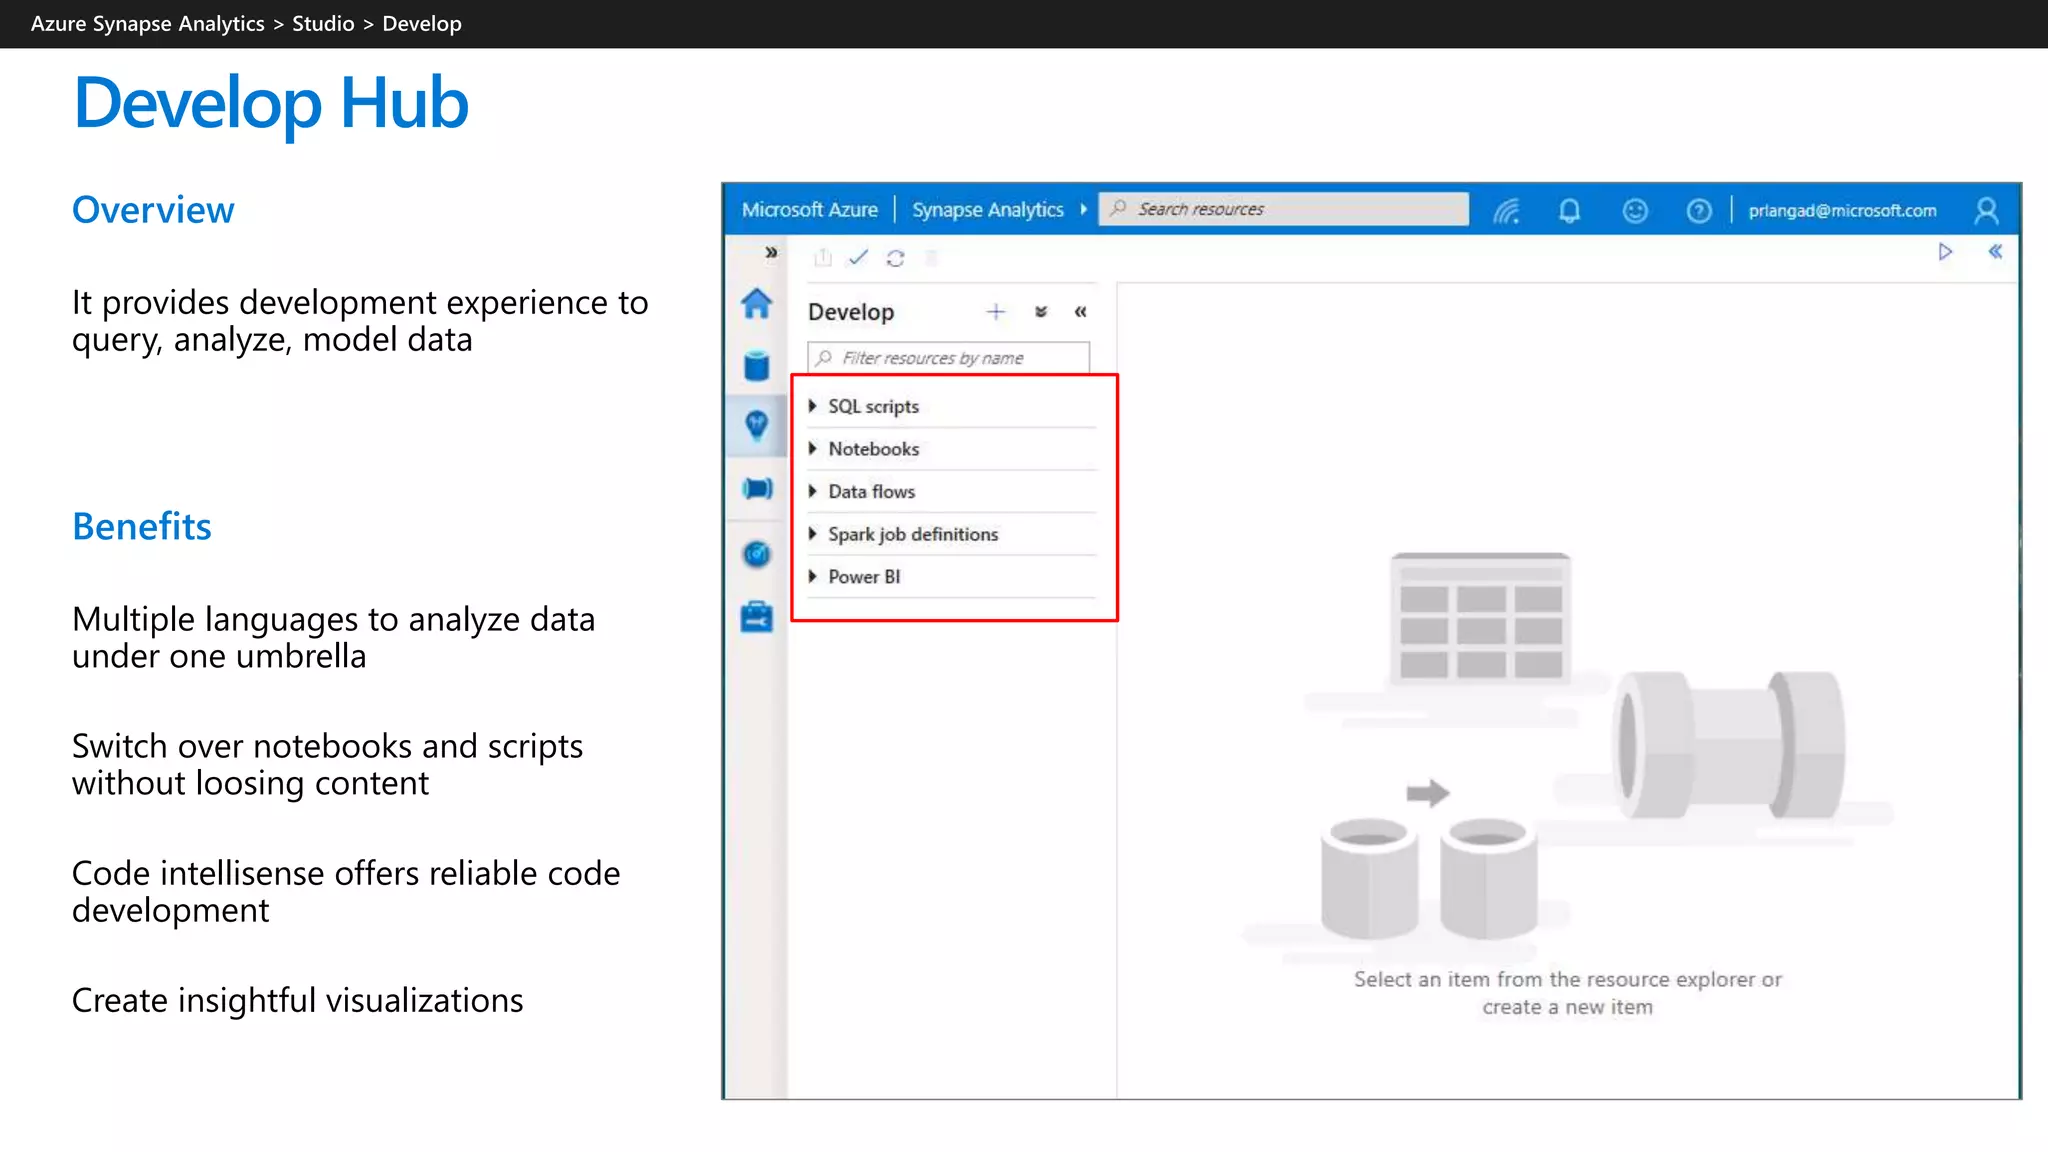
Task: Expand the Power BI arrow
Action: (x=813, y=577)
